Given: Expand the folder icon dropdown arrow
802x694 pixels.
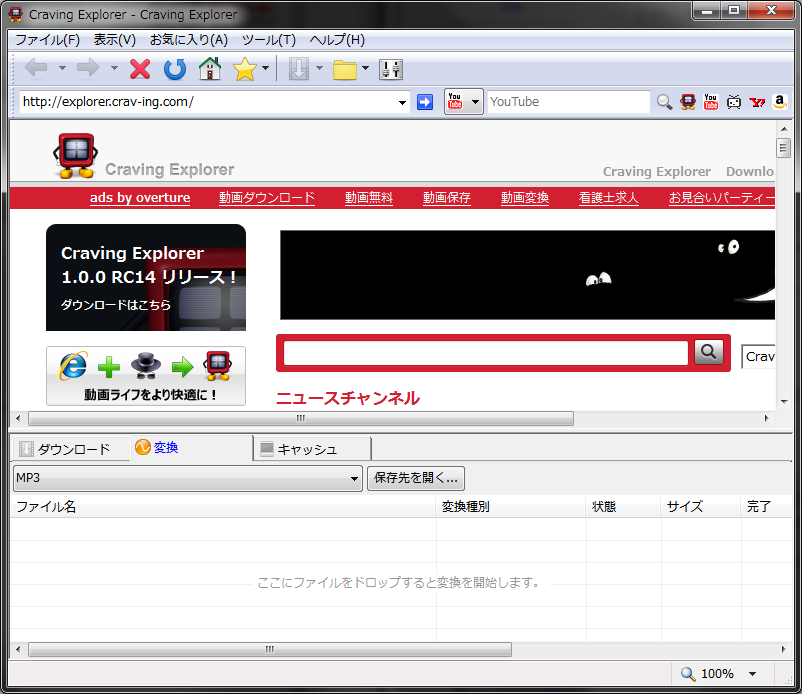Looking at the screenshot, I should point(365,68).
